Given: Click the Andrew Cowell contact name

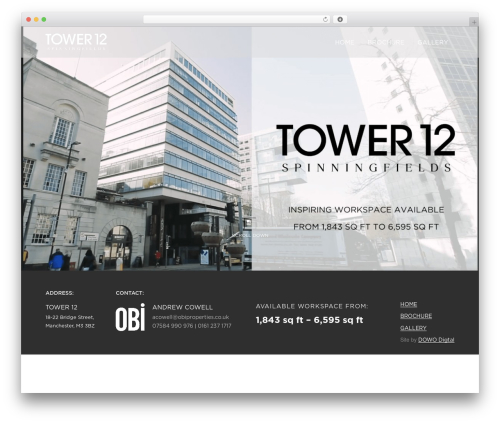Looking at the screenshot, I should (x=182, y=307).
